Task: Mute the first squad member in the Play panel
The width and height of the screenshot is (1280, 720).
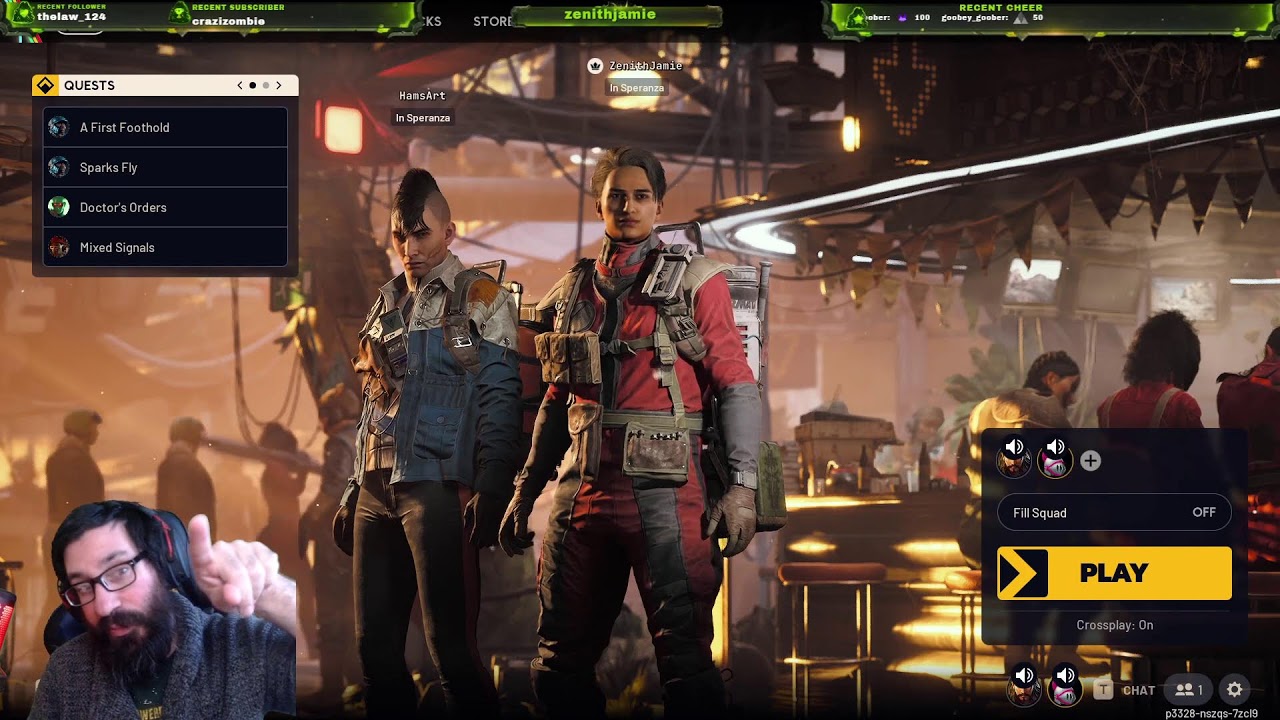Action: (x=1014, y=459)
